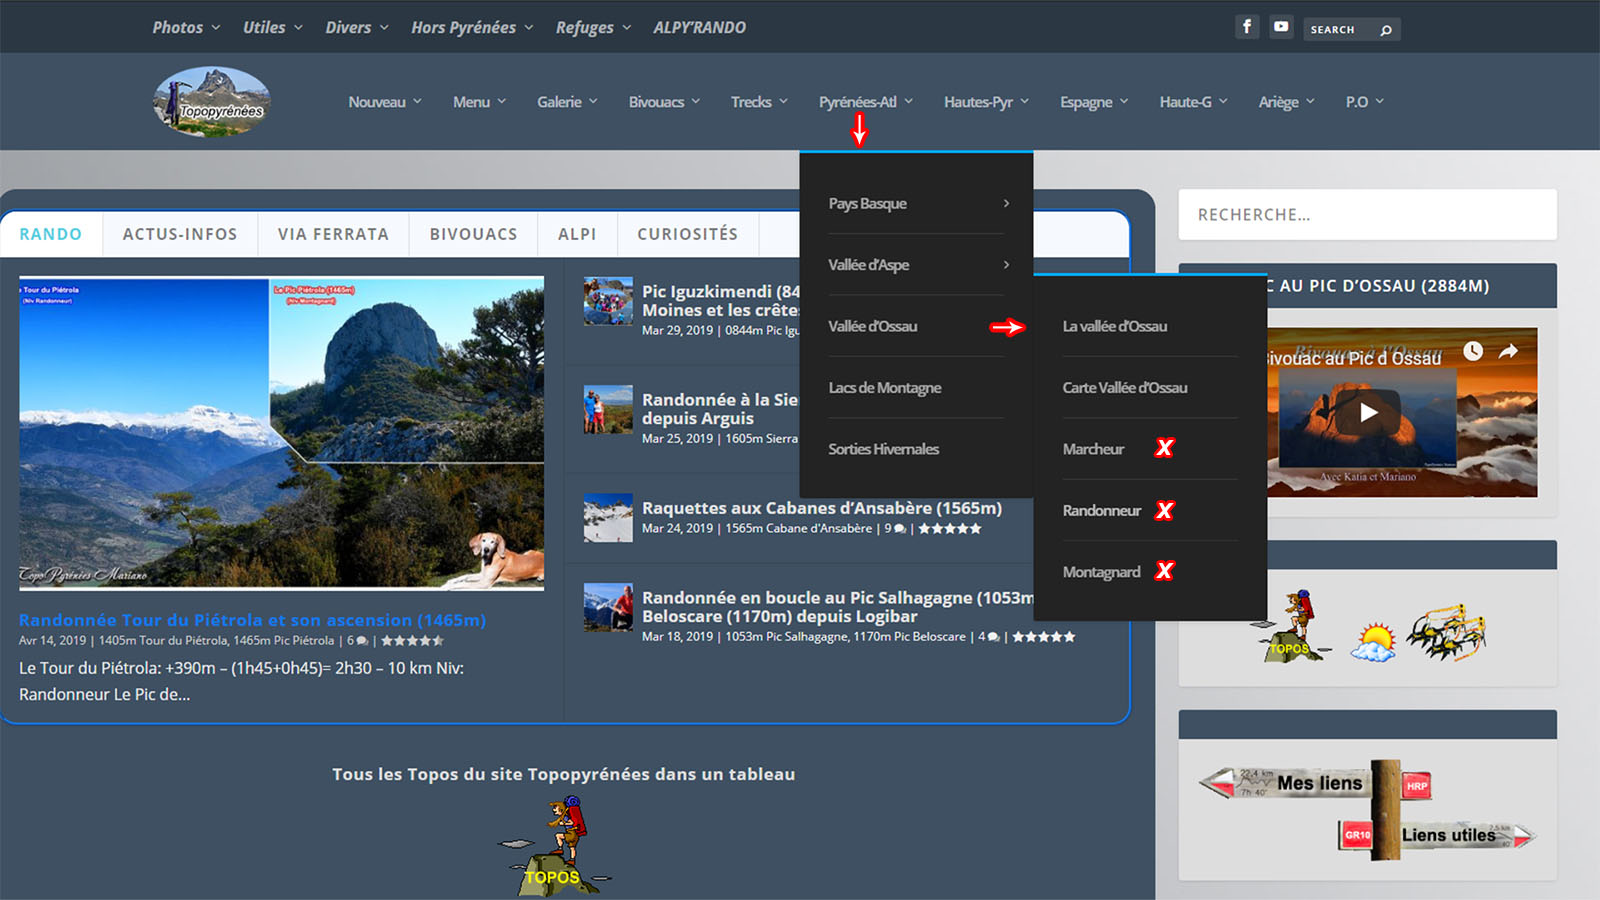This screenshot has width=1600, height=900.
Task: Expand the Espagne navigation menu
Action: point(1094,102)
